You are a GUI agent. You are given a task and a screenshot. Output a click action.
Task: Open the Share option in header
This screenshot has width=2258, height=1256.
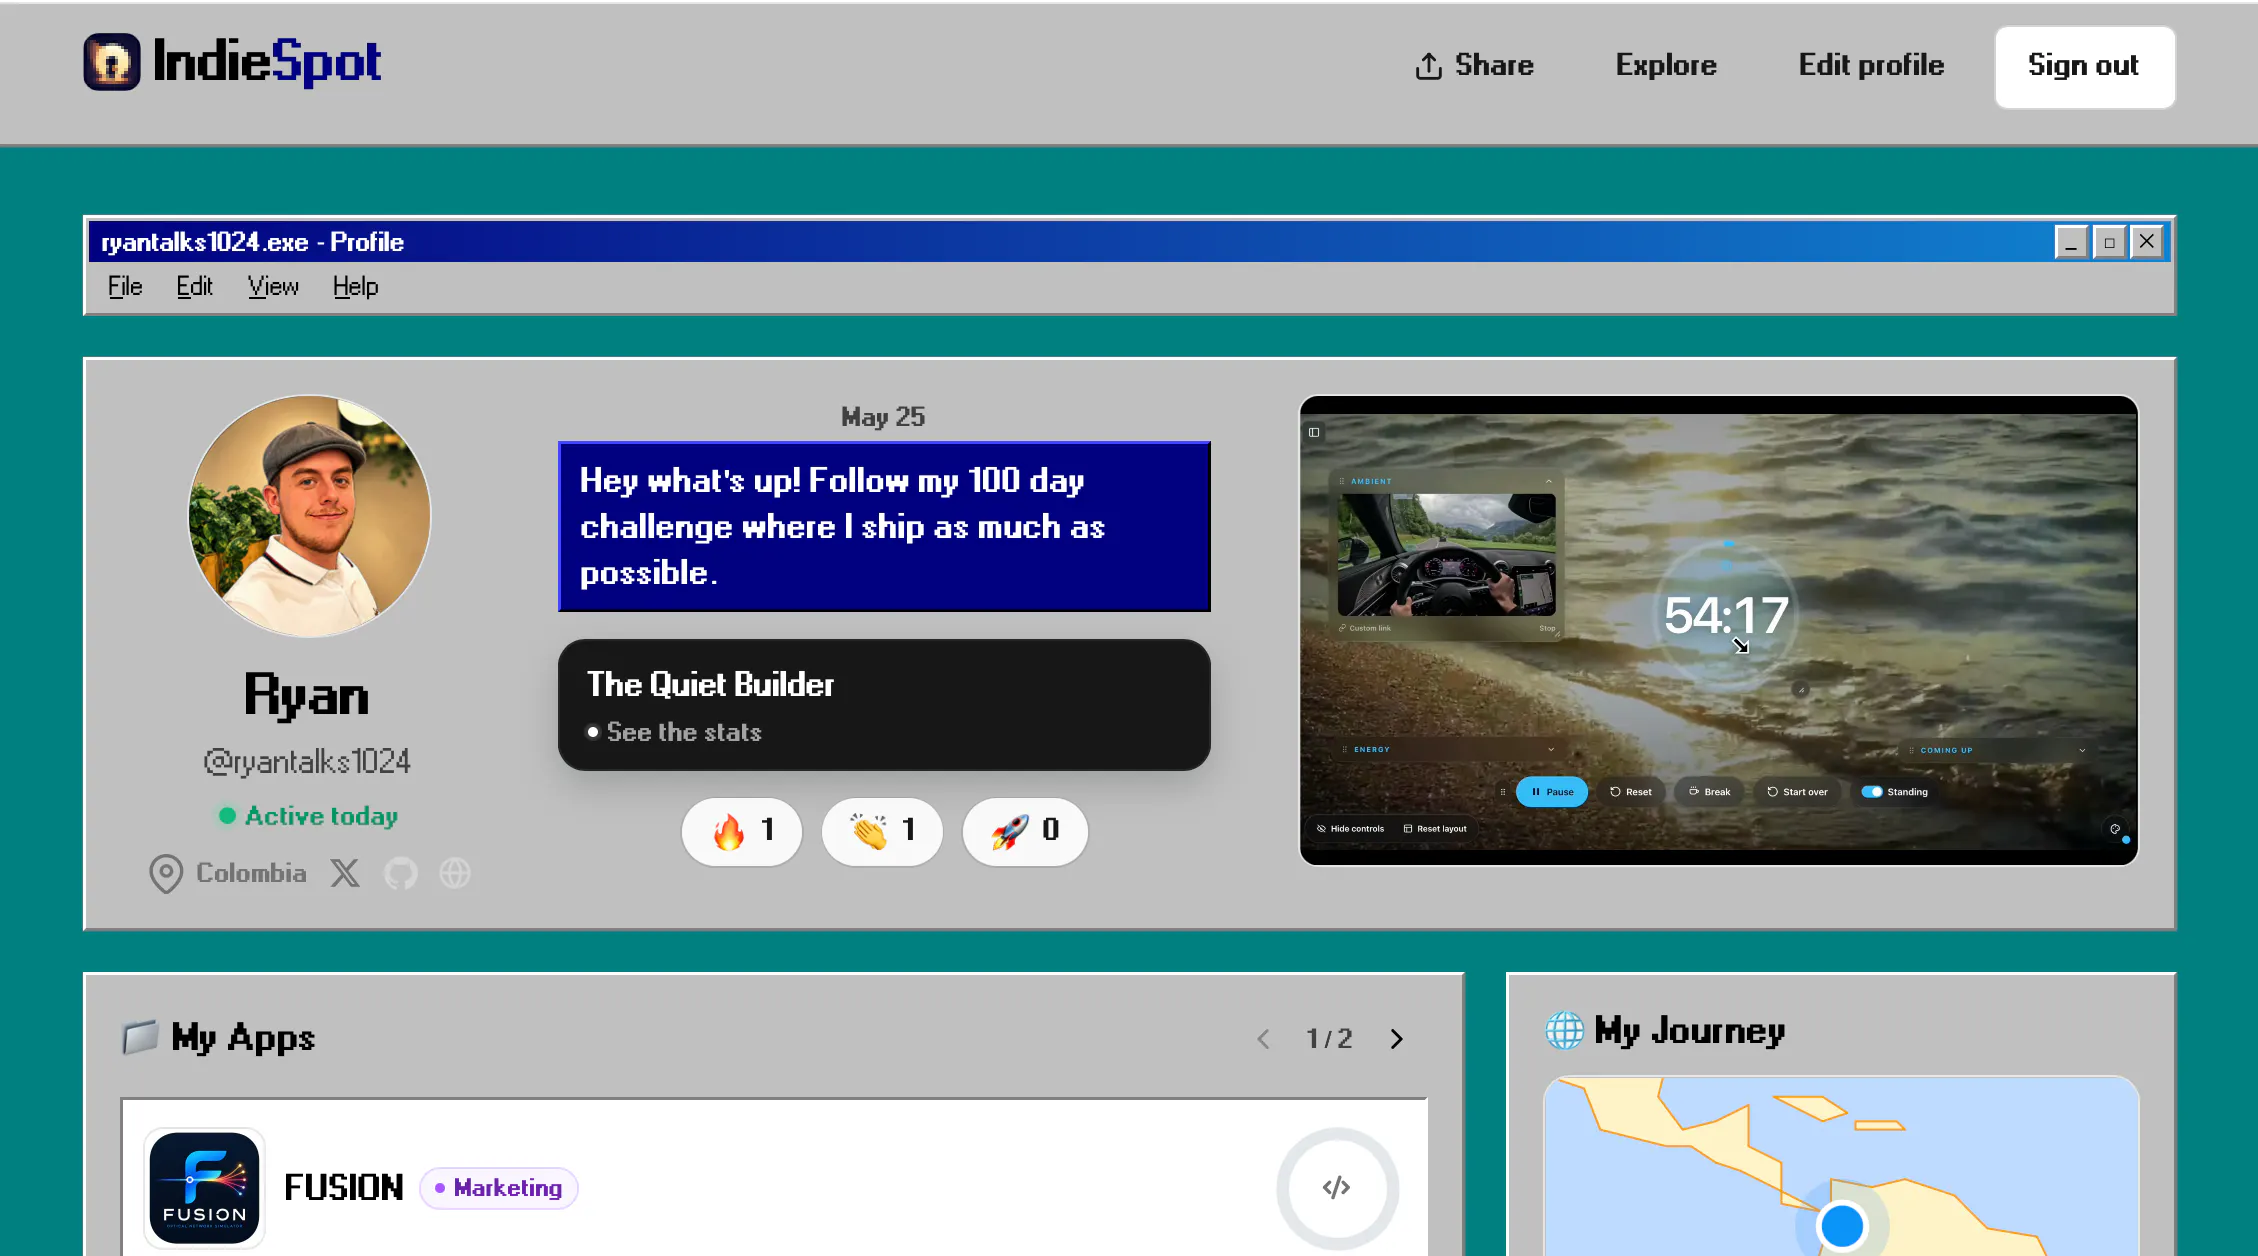point(1474,66)
